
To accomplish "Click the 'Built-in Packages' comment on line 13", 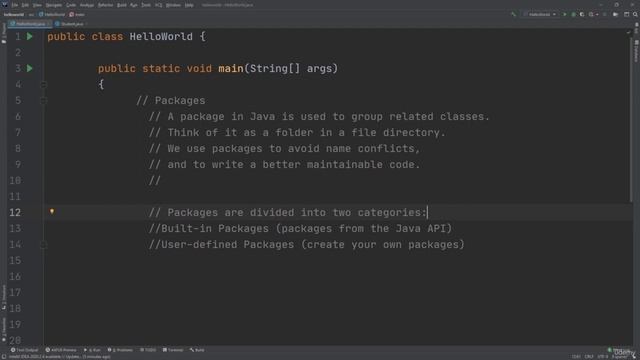I will click(x=300, y=229).
